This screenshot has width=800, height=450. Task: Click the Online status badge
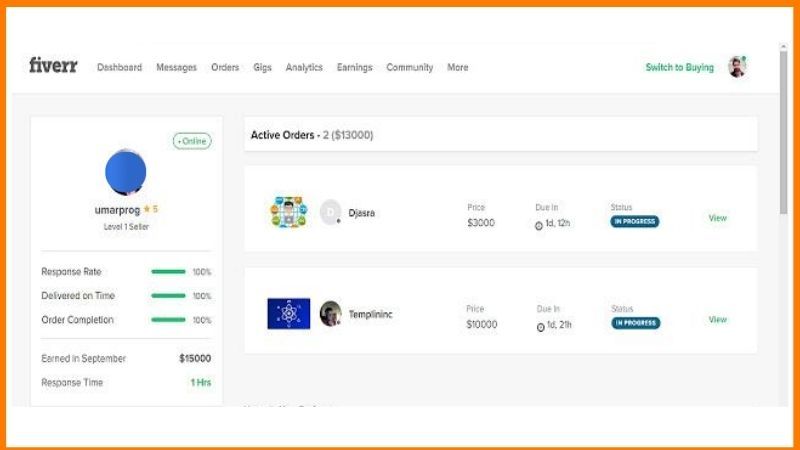(x=192, y=141)
